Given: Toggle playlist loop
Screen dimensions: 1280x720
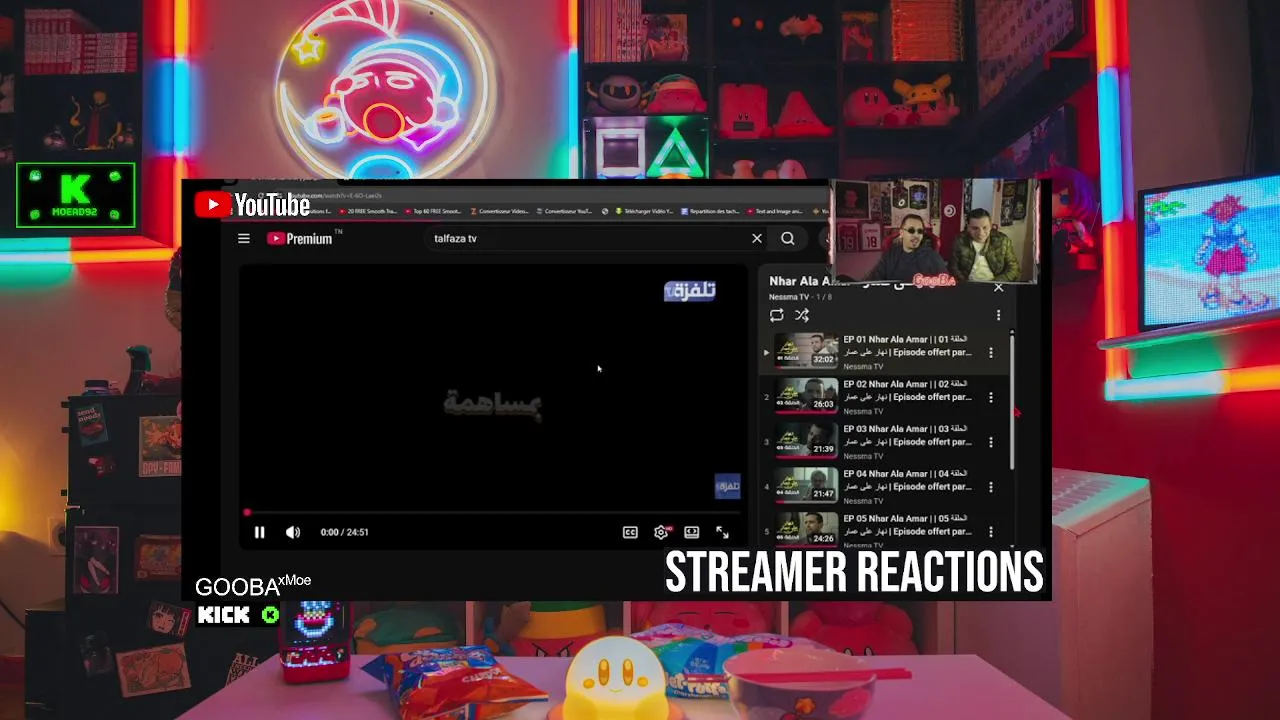Looking at the screenshot, I should 776,315.
